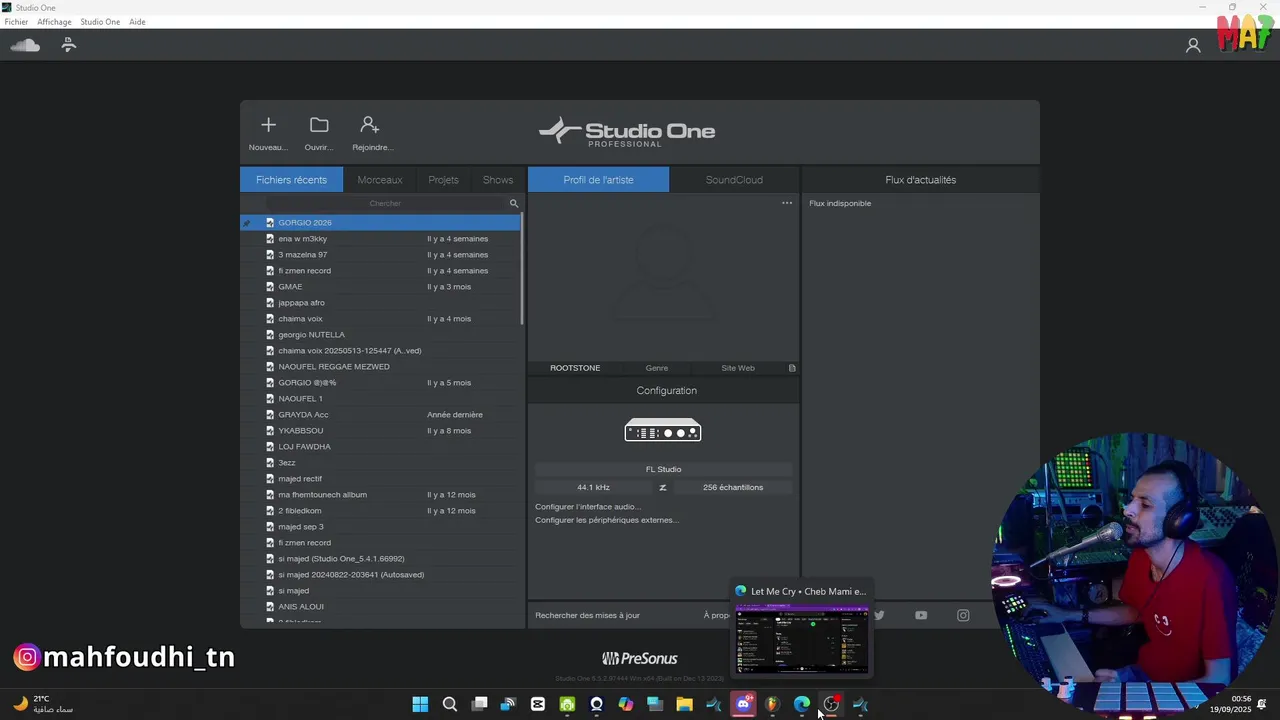The image size is (1280, 720).
Task: Select recent file 3 mazelna 97
Action: (x=380, y=255)
